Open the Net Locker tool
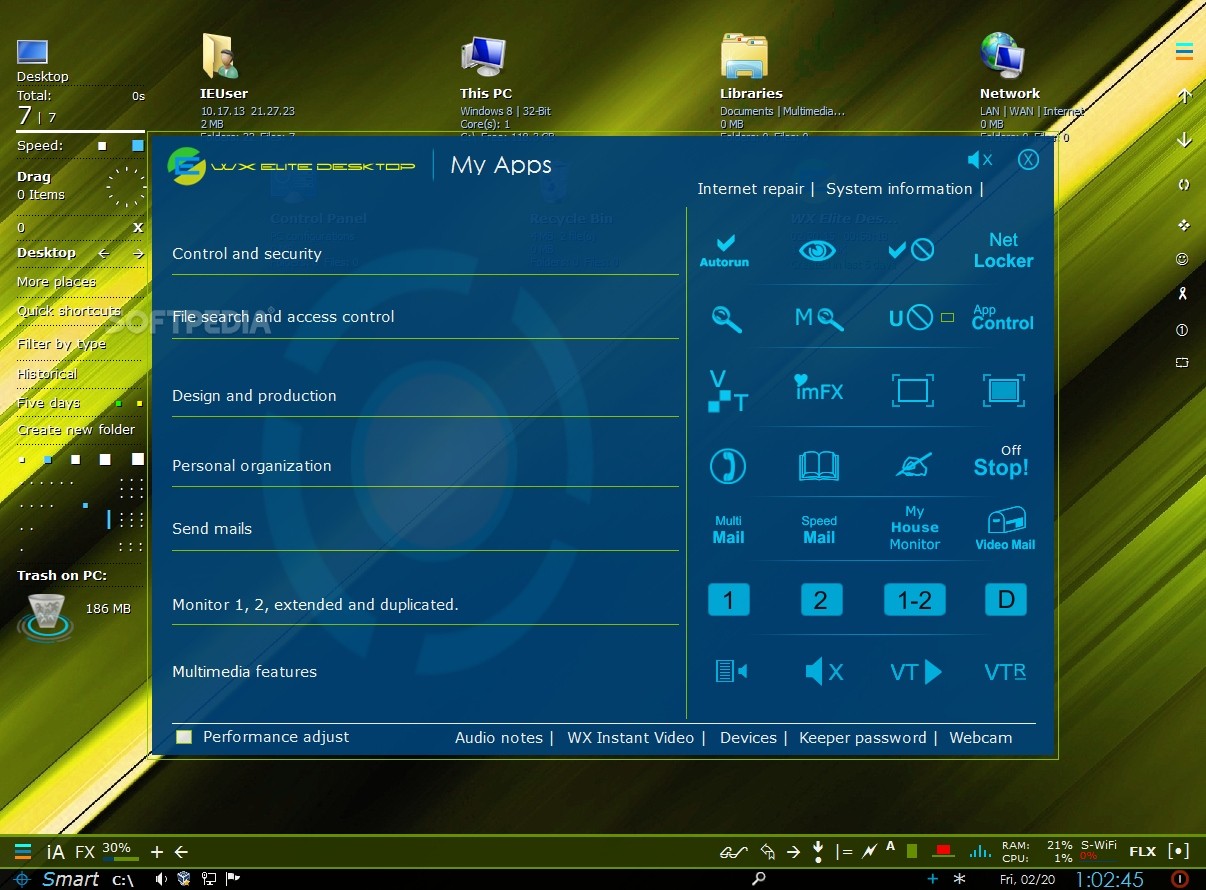 pyautogui.click(x=1003, y=250)
